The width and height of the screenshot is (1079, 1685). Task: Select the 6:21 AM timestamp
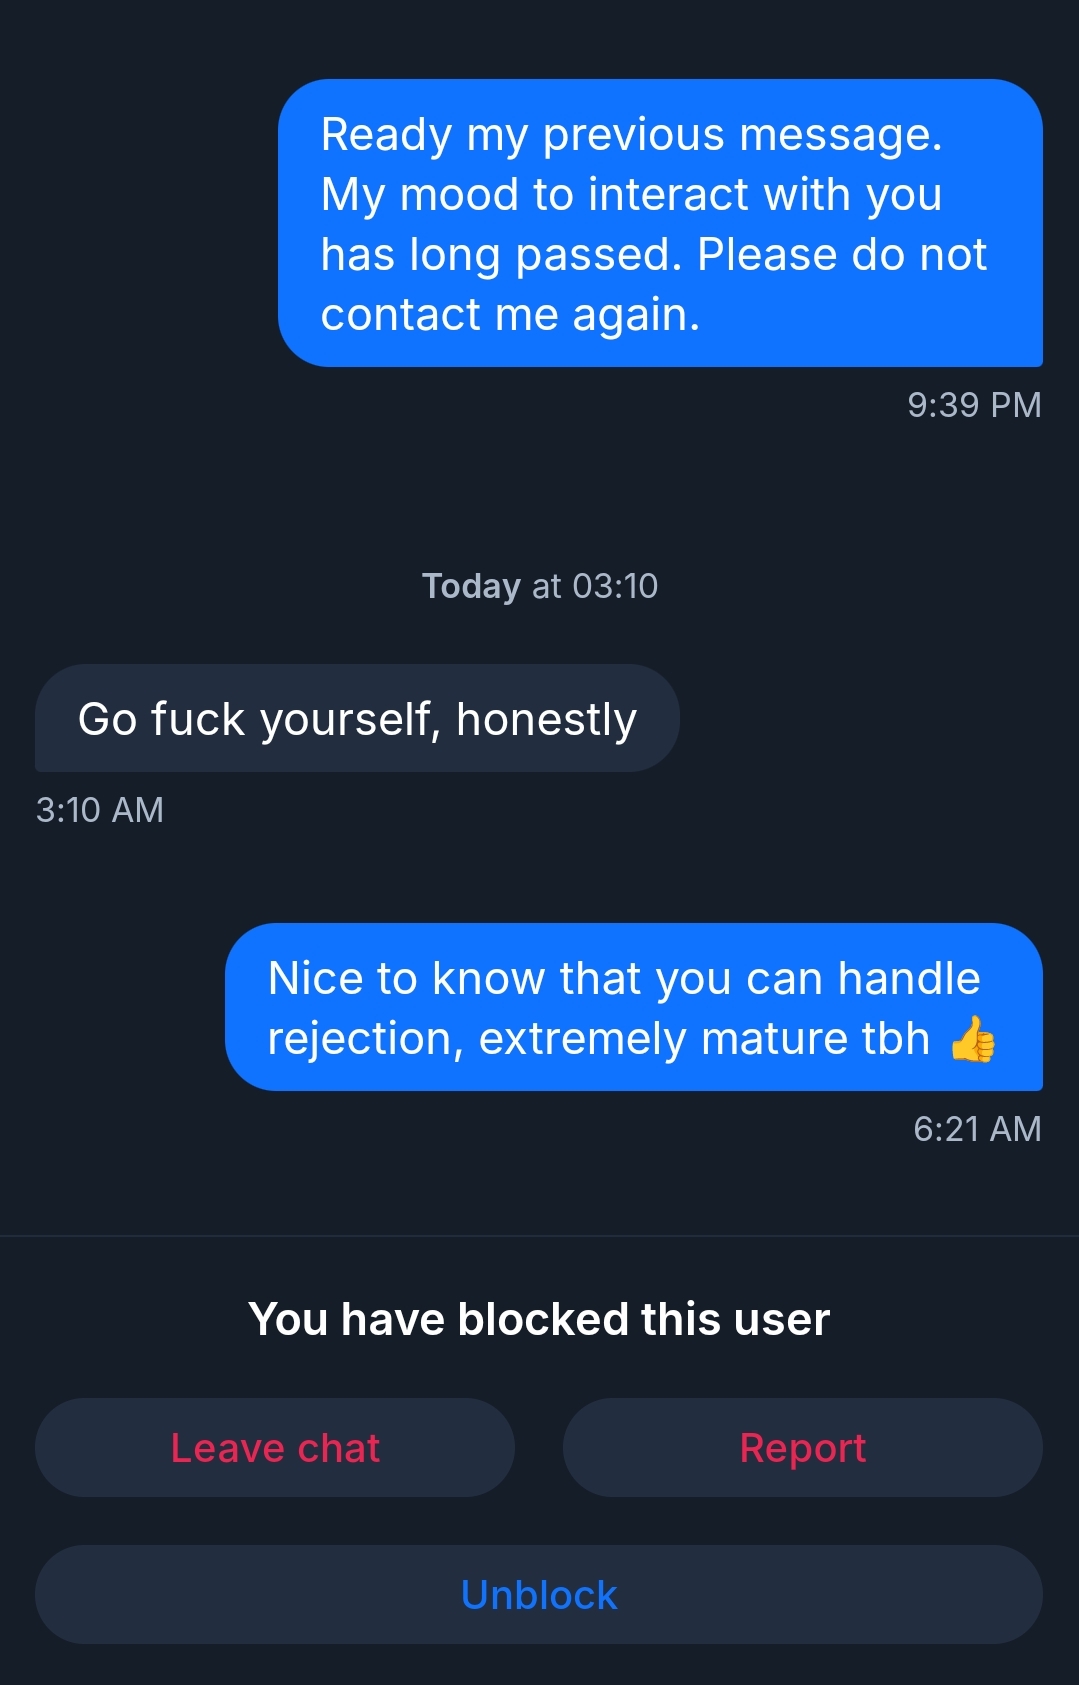click(977, 1129)
